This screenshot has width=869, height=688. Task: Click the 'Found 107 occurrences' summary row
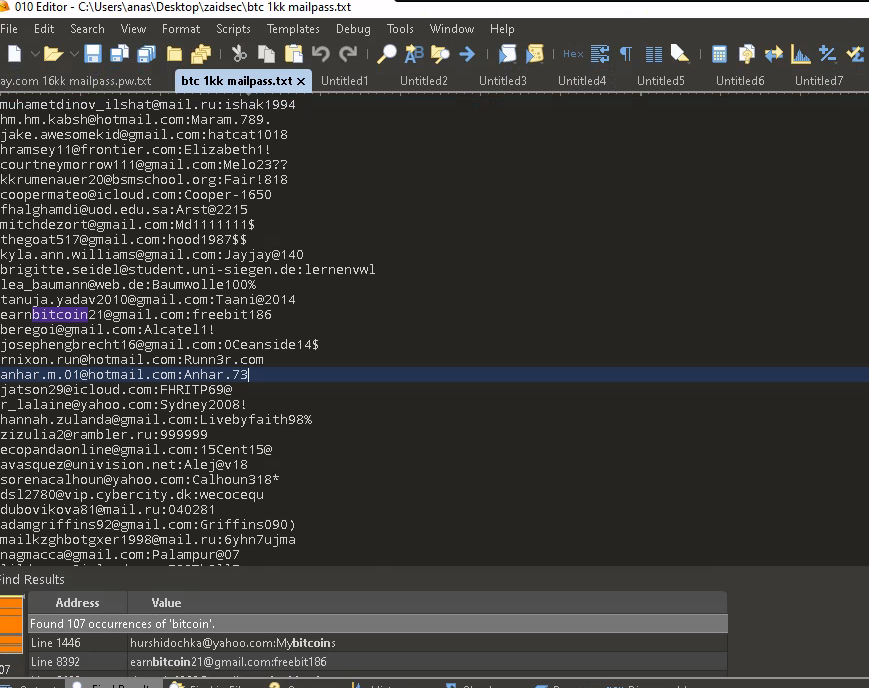(x=378, y=624)
